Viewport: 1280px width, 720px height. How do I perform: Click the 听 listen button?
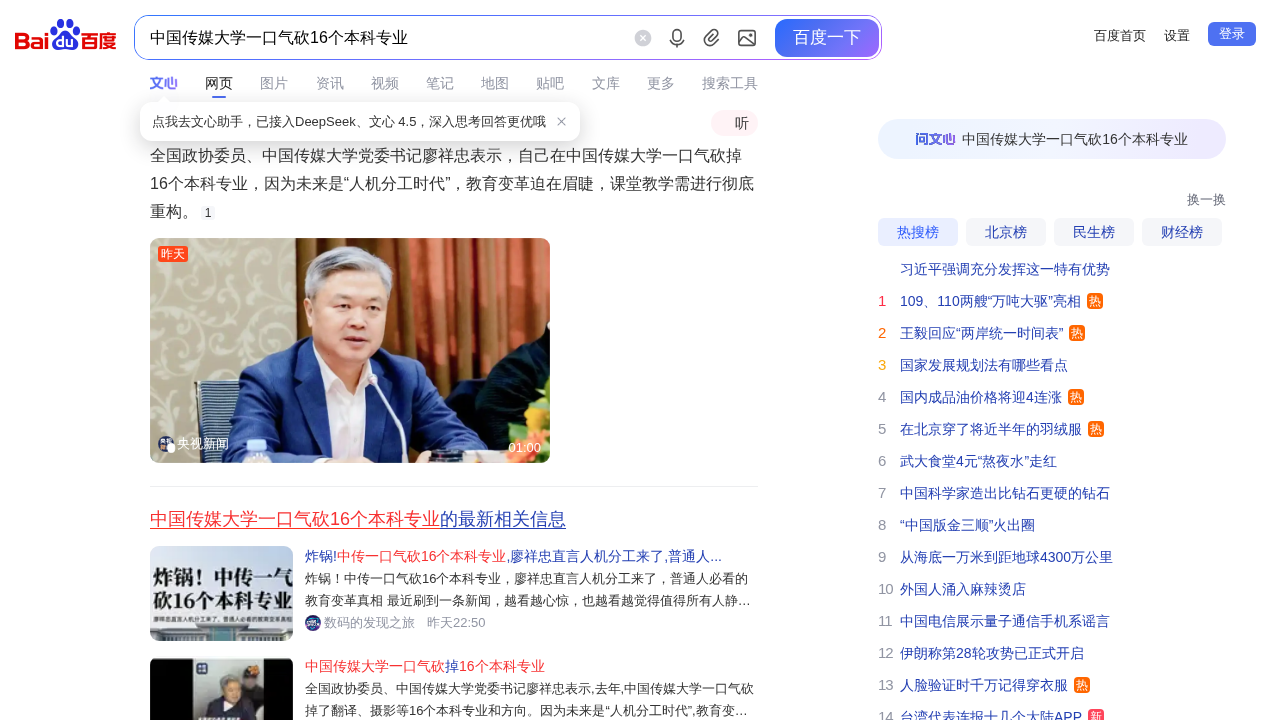pos(735,123)
